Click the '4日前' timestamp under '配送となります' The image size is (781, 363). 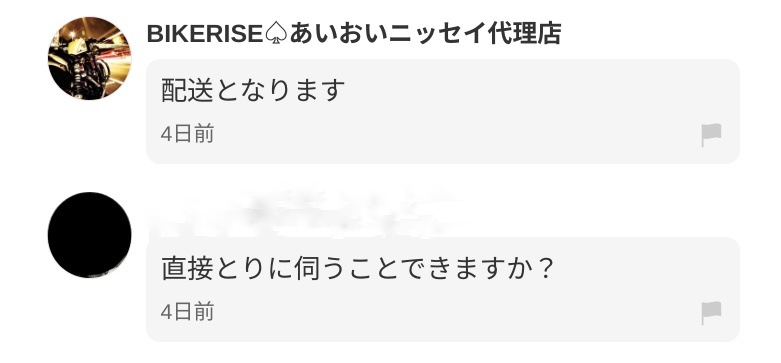click(187, 134)
